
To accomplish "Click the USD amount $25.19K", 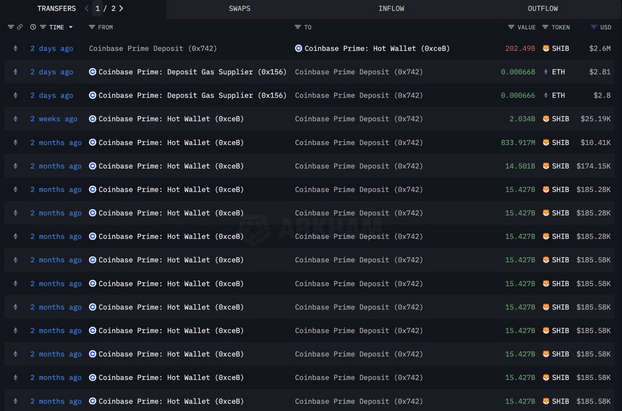I will pyautogui.click(x=595, y=119).
